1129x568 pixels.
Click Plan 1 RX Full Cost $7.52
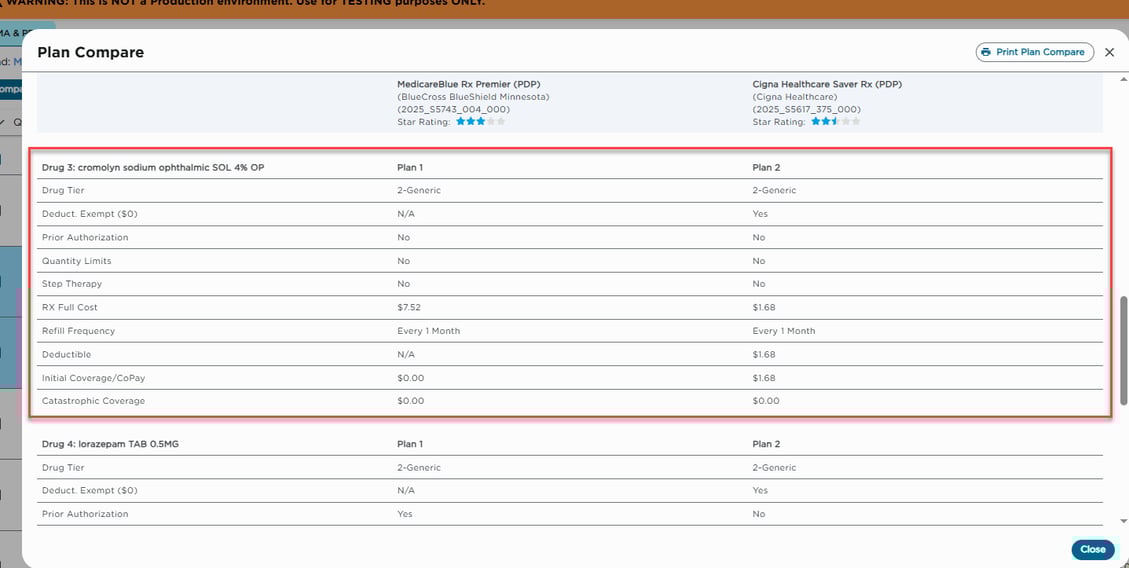(410, 307)
